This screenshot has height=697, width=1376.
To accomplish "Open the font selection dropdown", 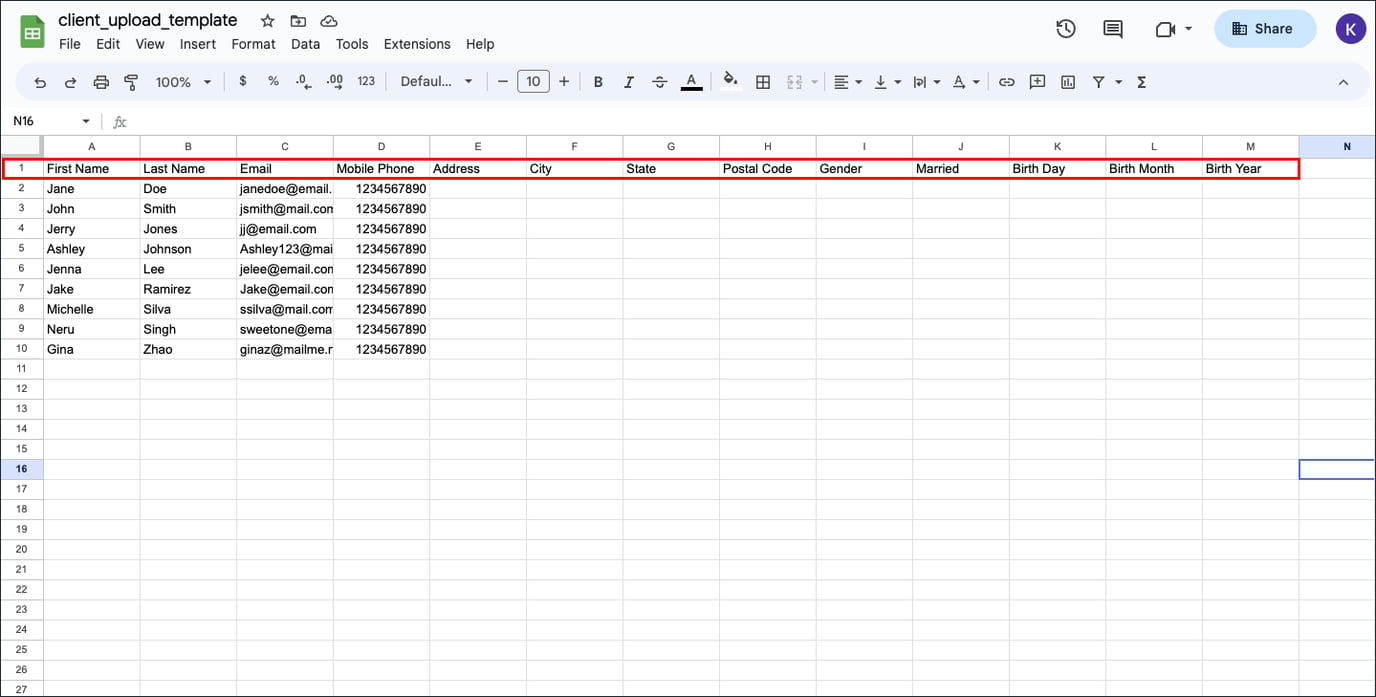I will (436, 82).
